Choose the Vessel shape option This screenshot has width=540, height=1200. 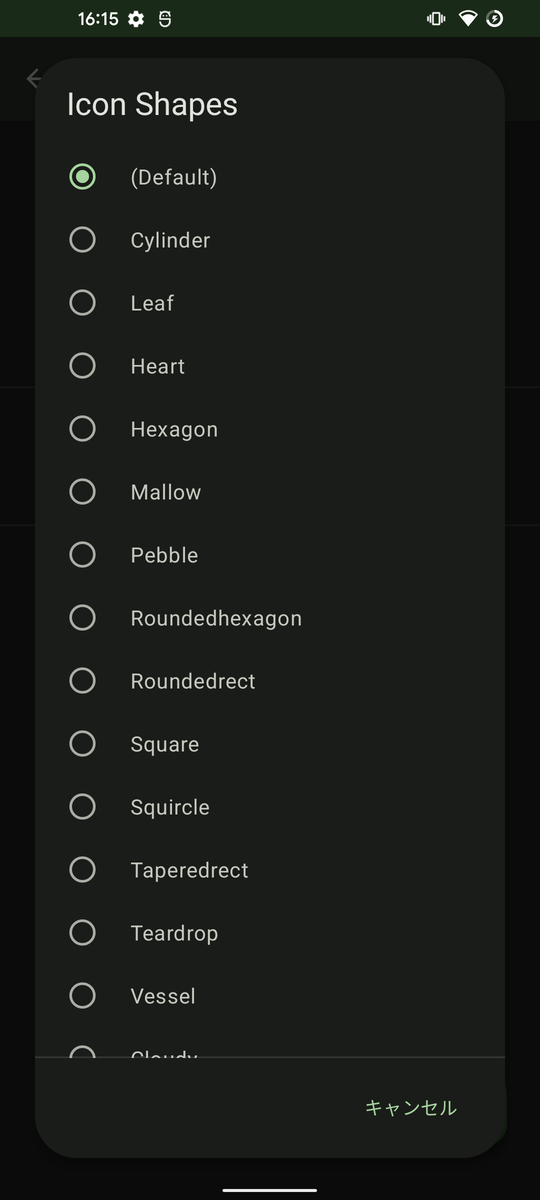pyautogui.click(x=270, y=996)
